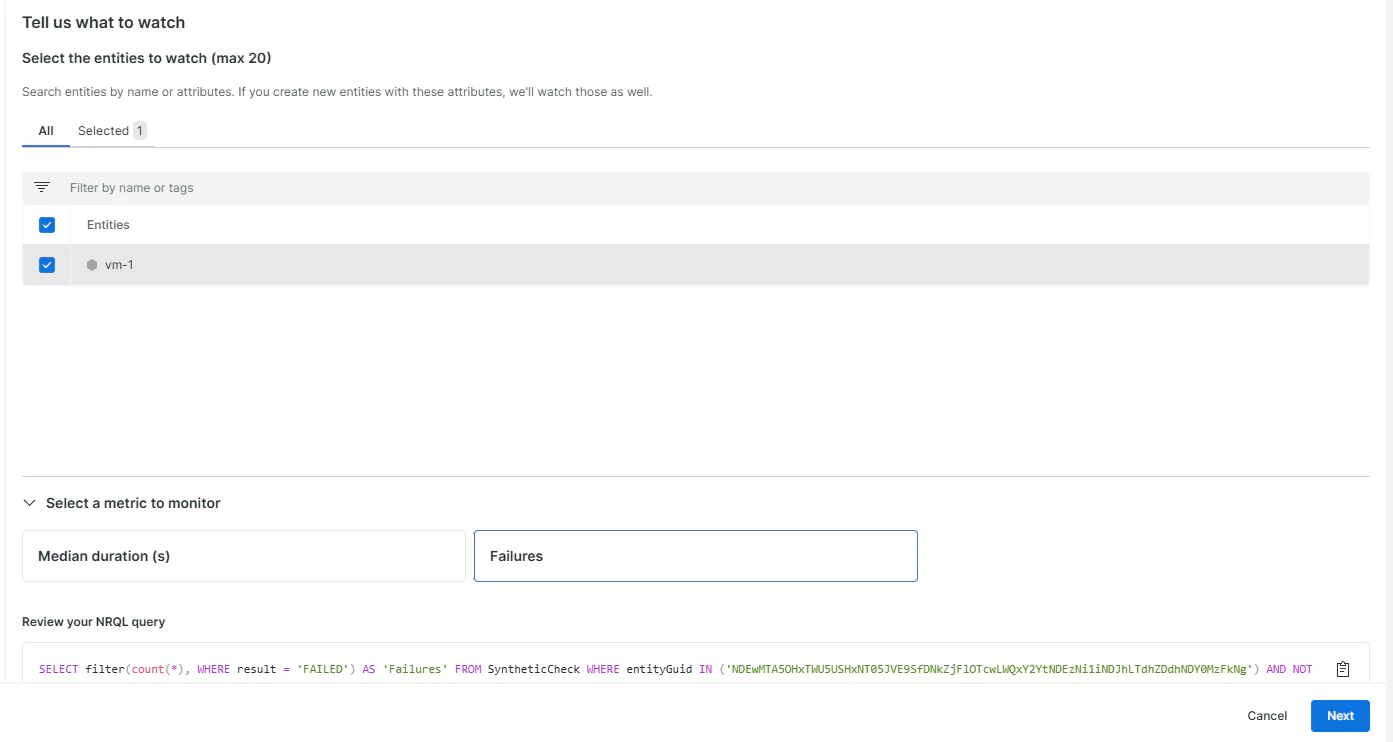Collapse the Select a metric to monitor section
This screenshot has height=742, width=1393.
tap(29, 503)
